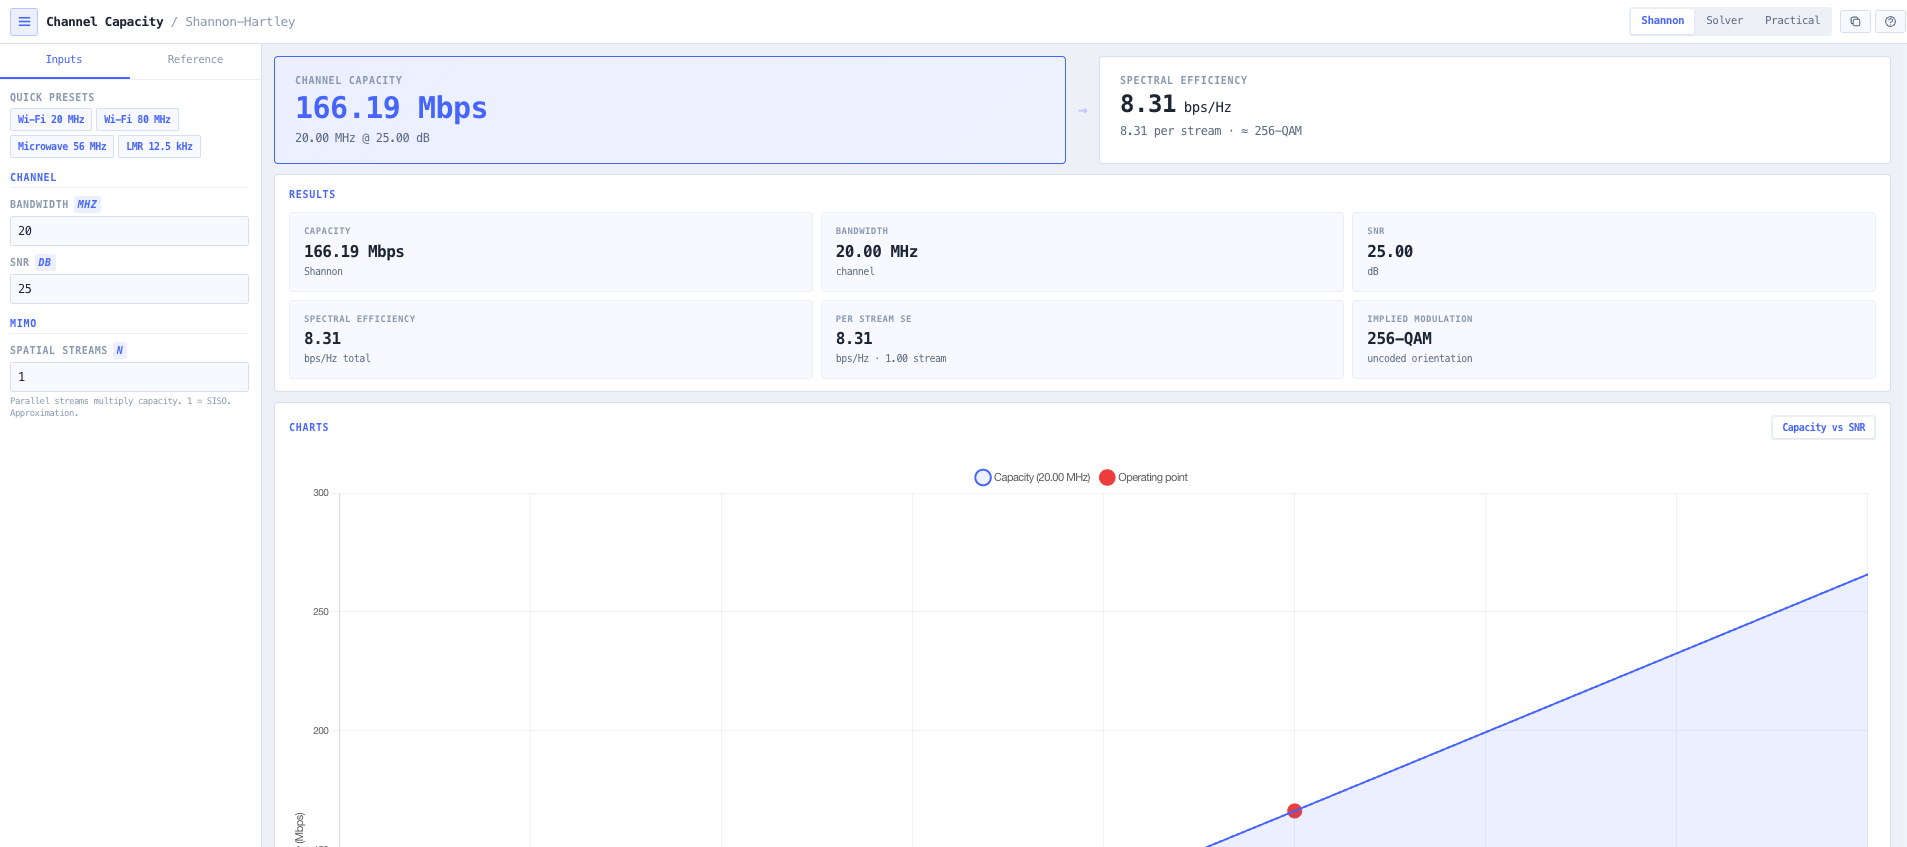Click the CHARTS section heading

309,428
